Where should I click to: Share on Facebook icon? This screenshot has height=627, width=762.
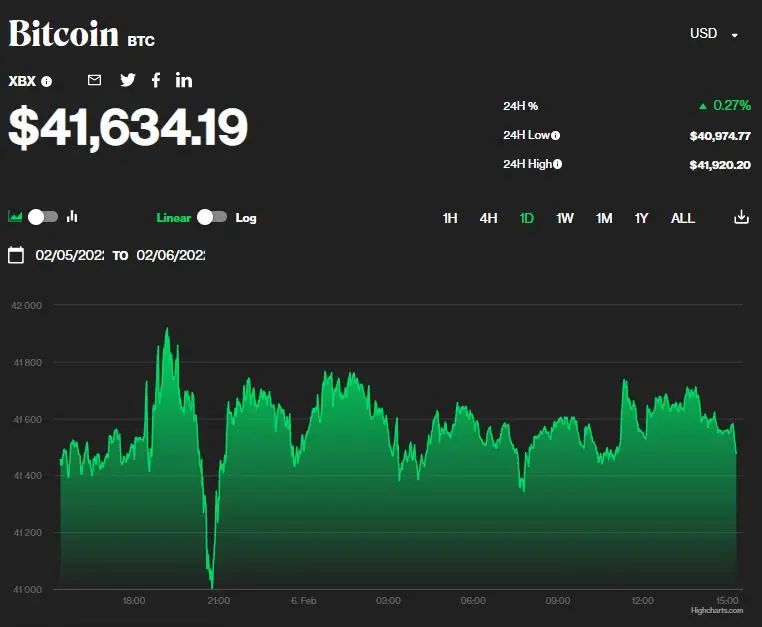(156, 80)
